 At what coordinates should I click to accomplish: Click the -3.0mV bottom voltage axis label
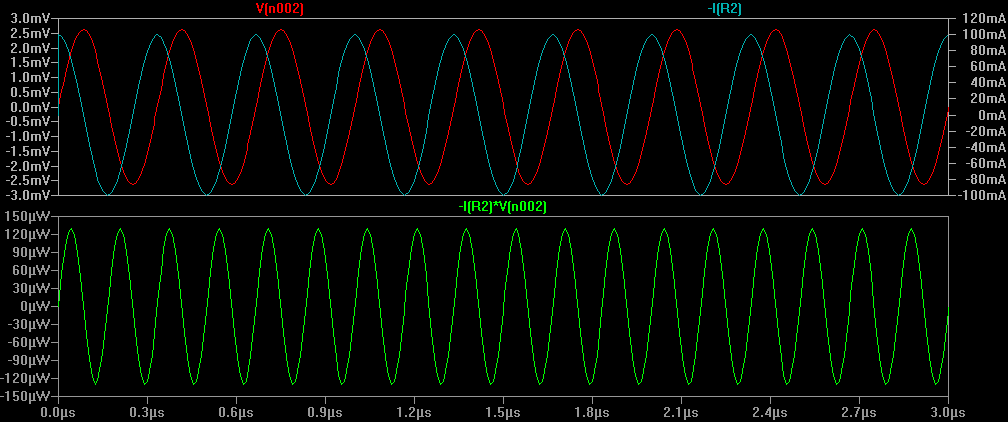(x=28, y=195)
